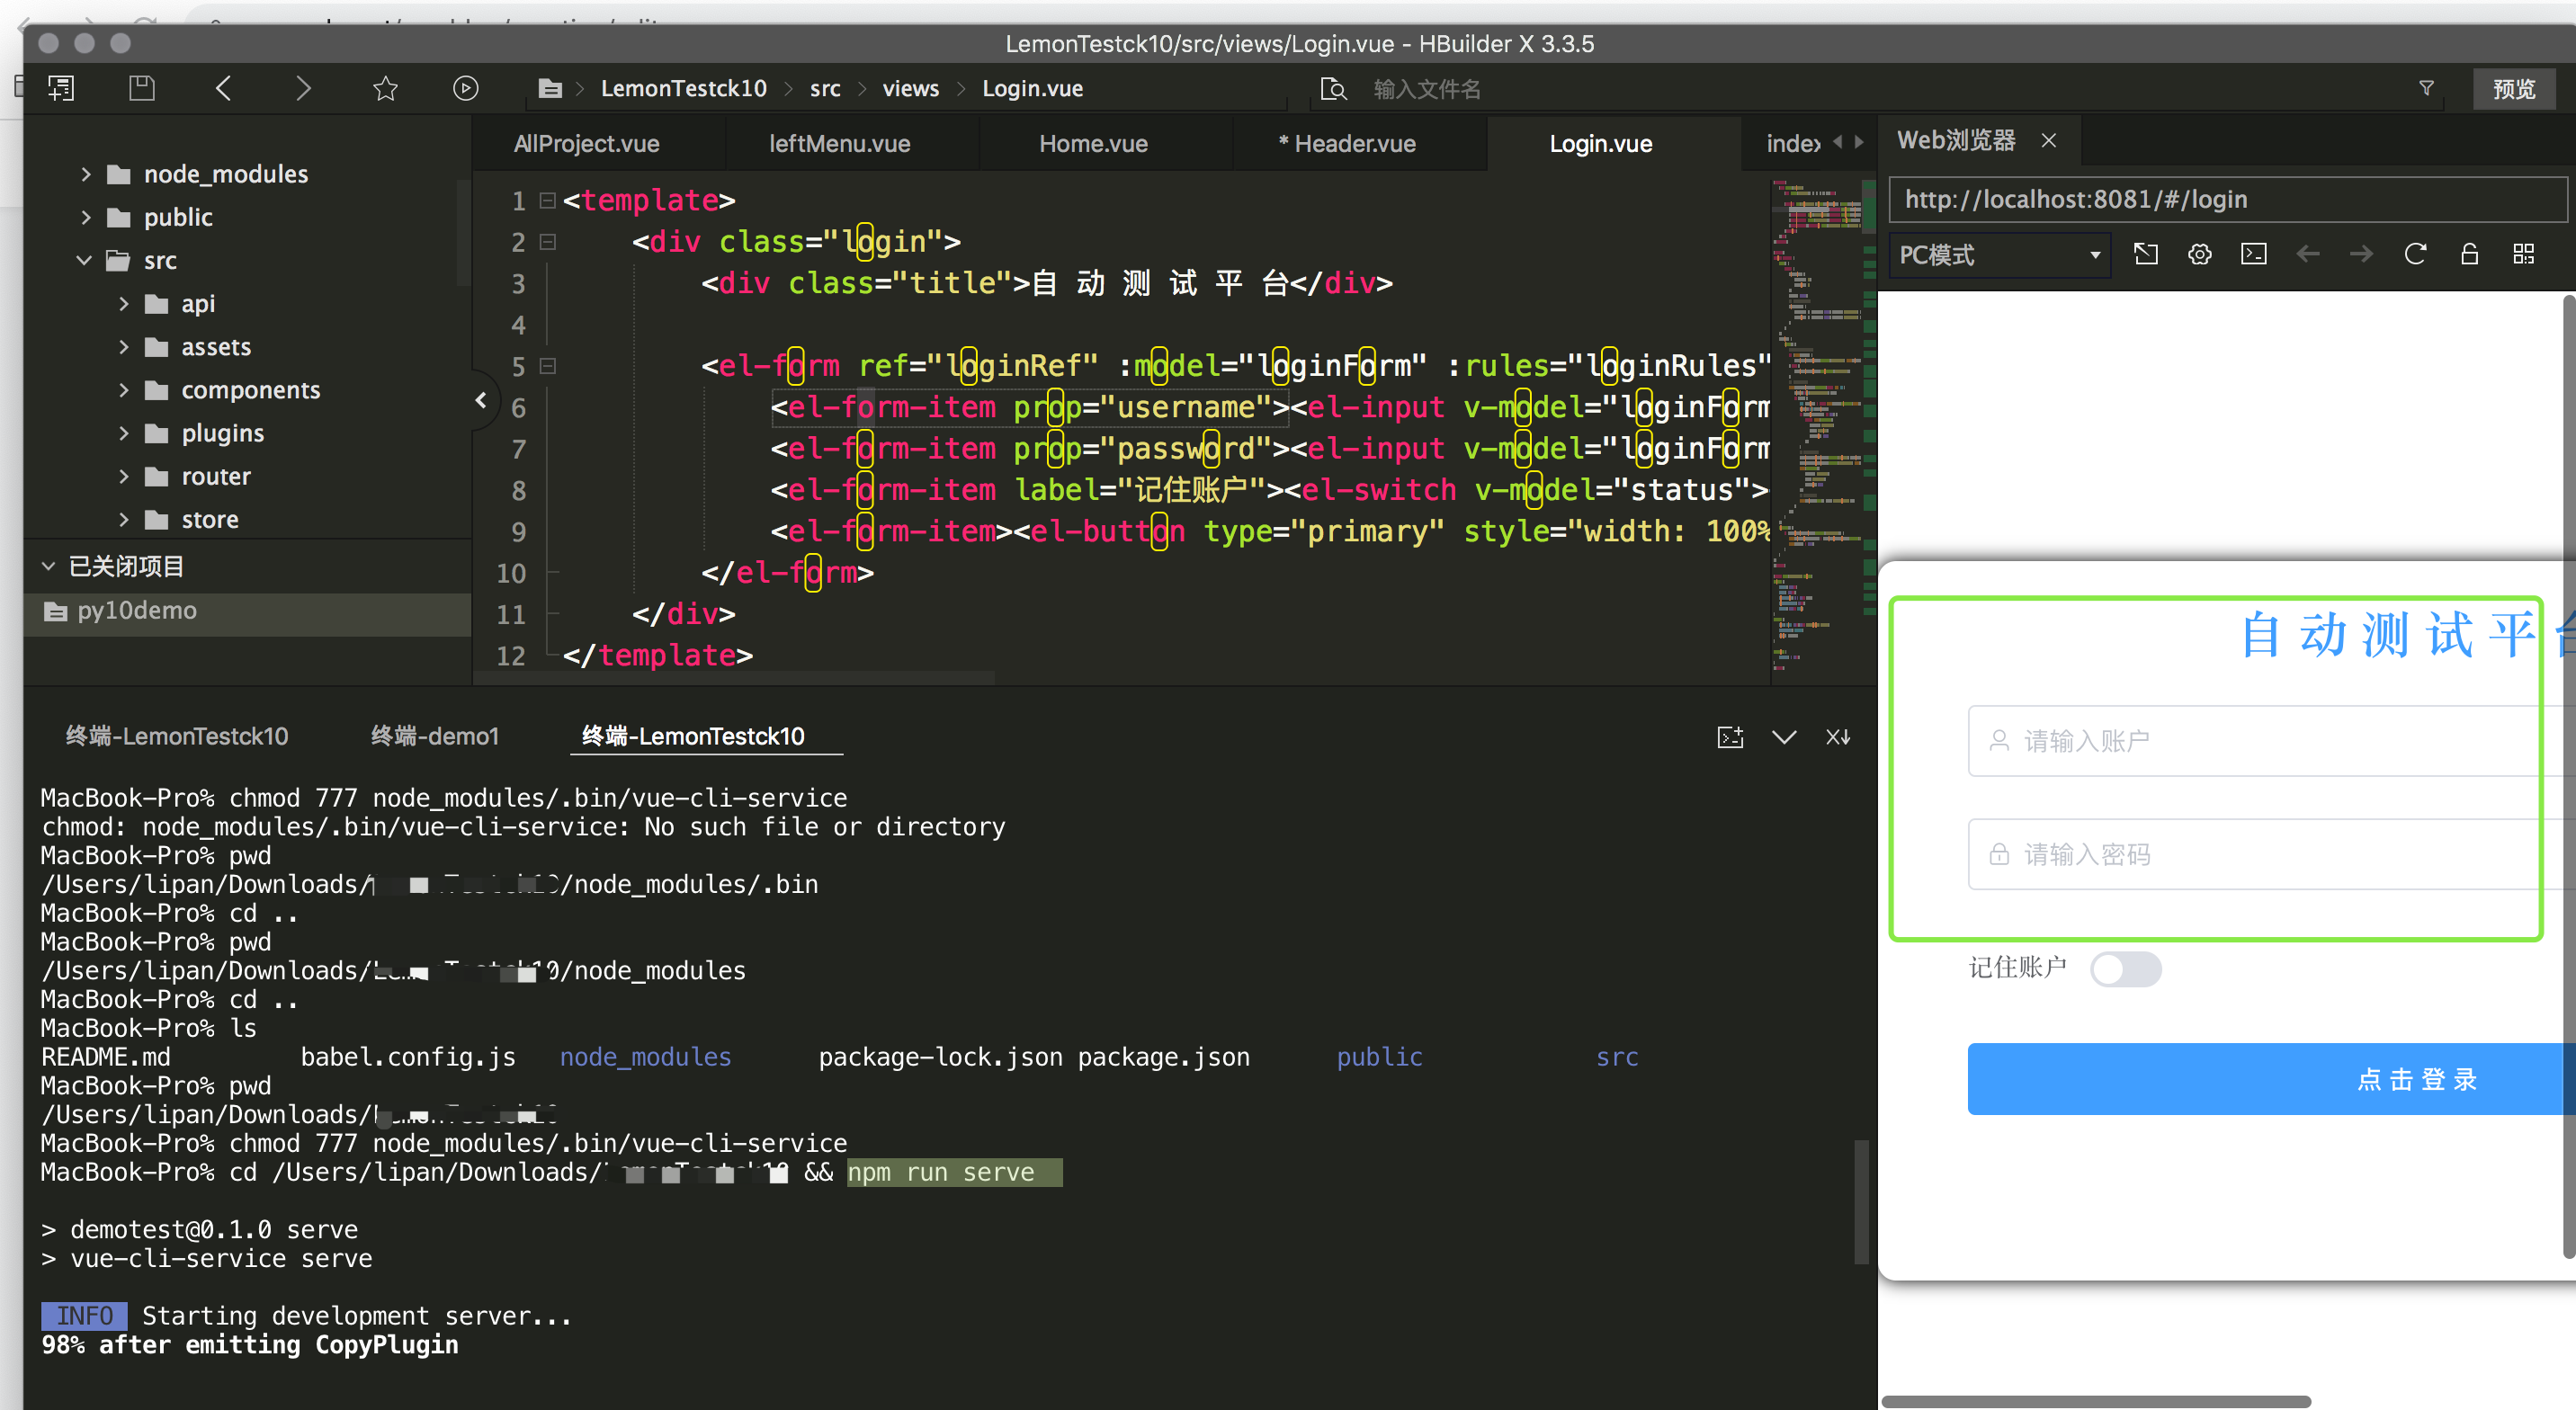Click the save file icon in toolbar

click(142, 88)
